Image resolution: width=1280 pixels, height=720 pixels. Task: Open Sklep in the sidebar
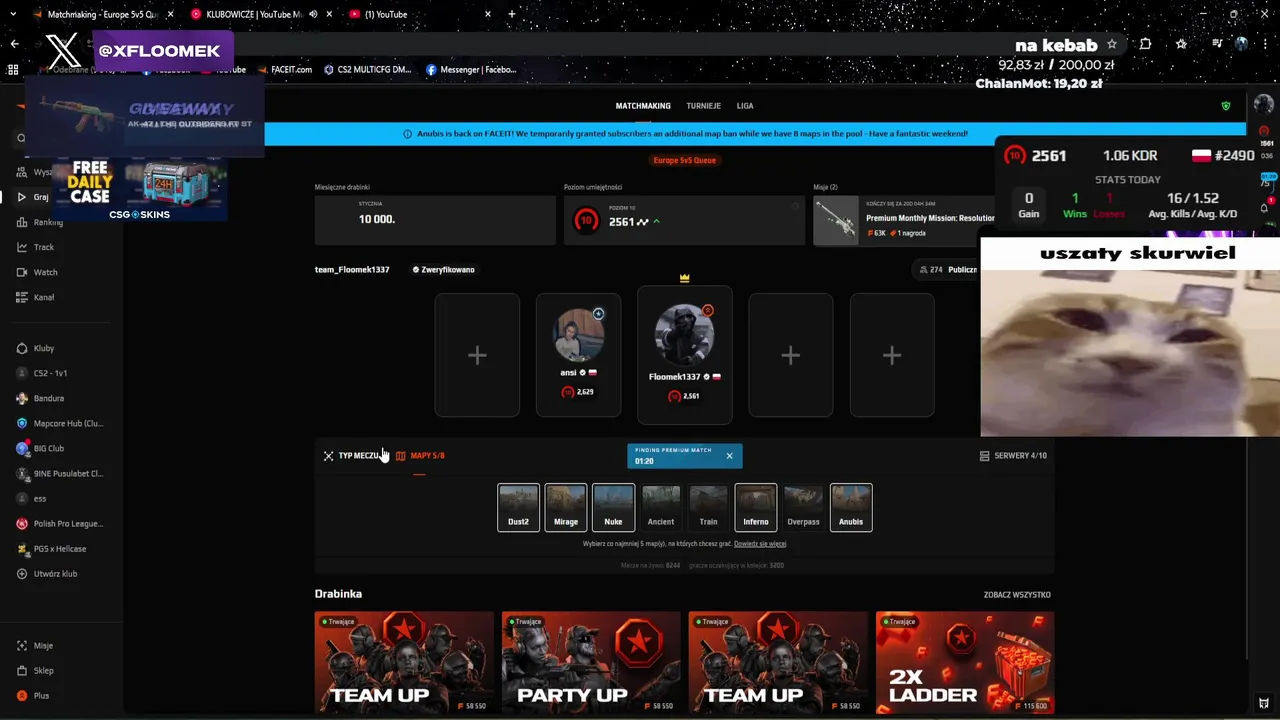pos(43,671)
